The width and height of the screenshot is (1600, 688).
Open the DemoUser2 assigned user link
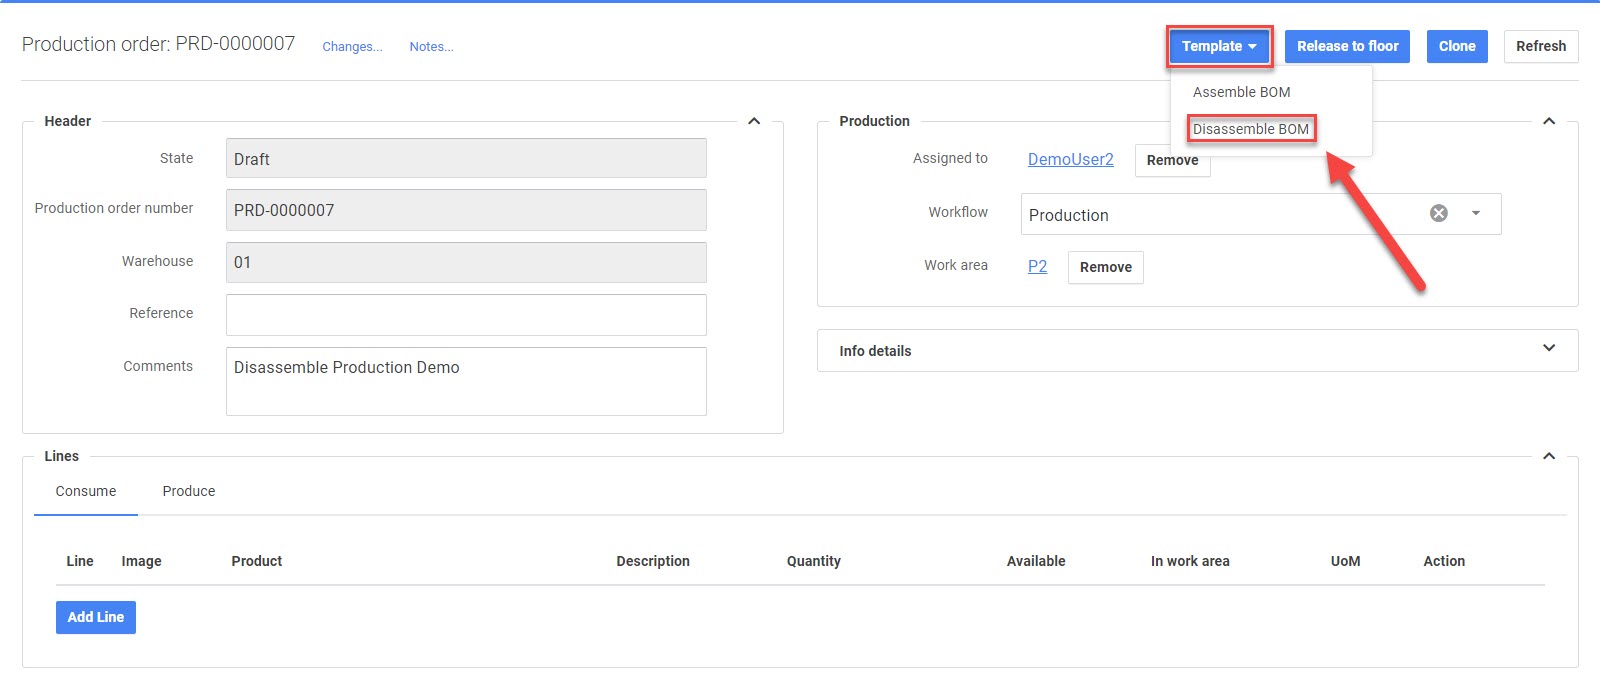[1070, 159]
